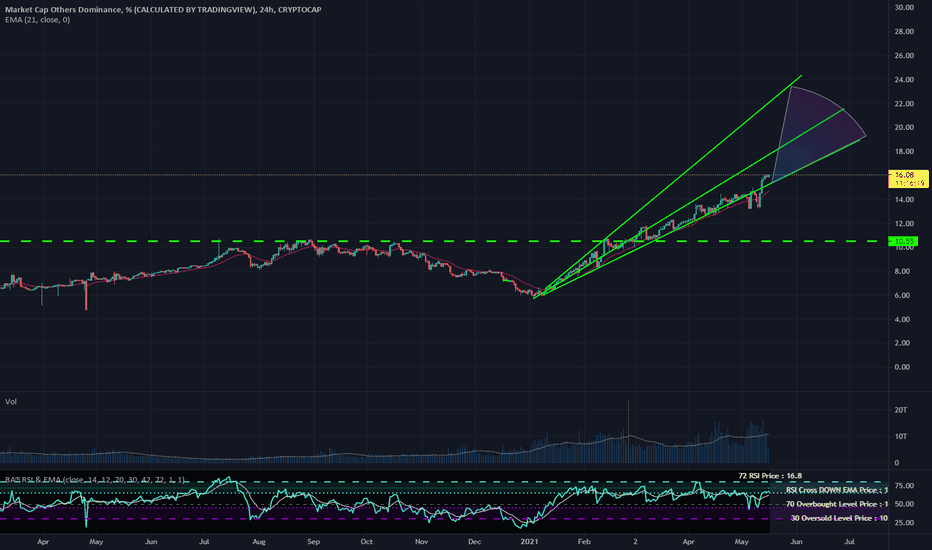Select the green dashed horizontal line drawing
The image size is (932, 550).
[x=443, y=241]
